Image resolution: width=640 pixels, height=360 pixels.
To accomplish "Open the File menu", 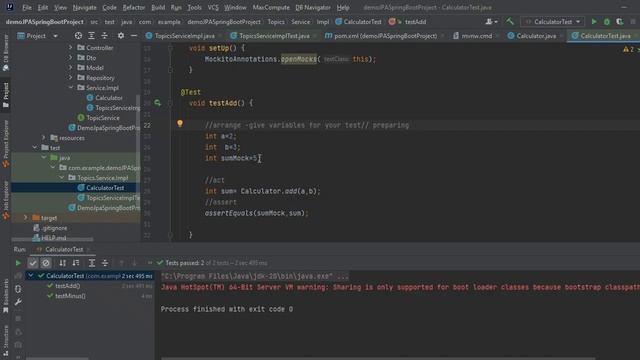I will pyautogui.click(x=27, y=7).
